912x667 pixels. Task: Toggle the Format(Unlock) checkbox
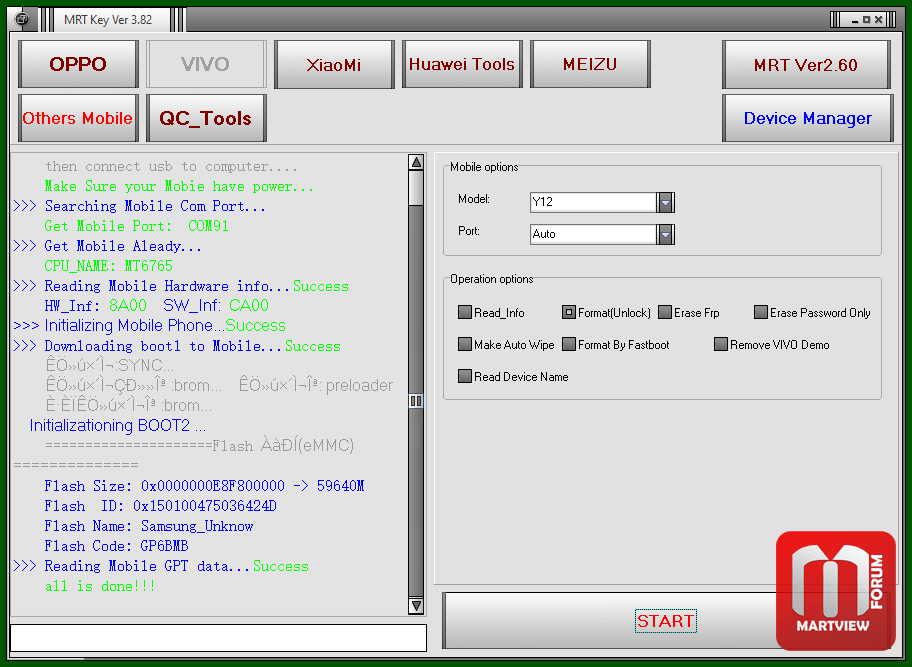[x=569, y=312]
